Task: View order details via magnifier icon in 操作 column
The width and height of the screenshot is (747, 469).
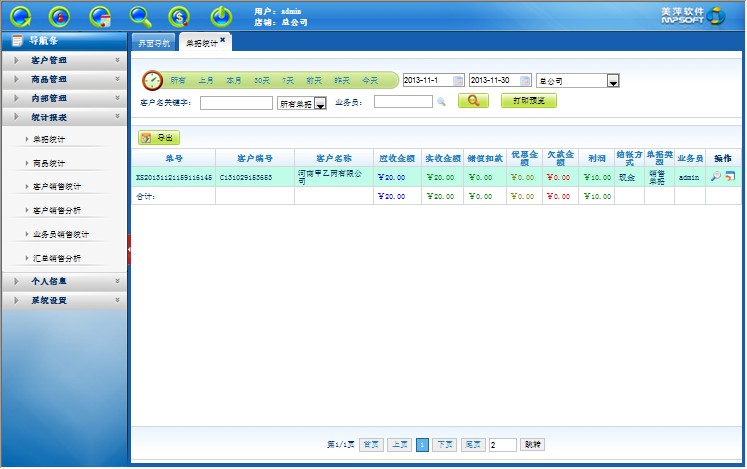Action: coord(715,176)
